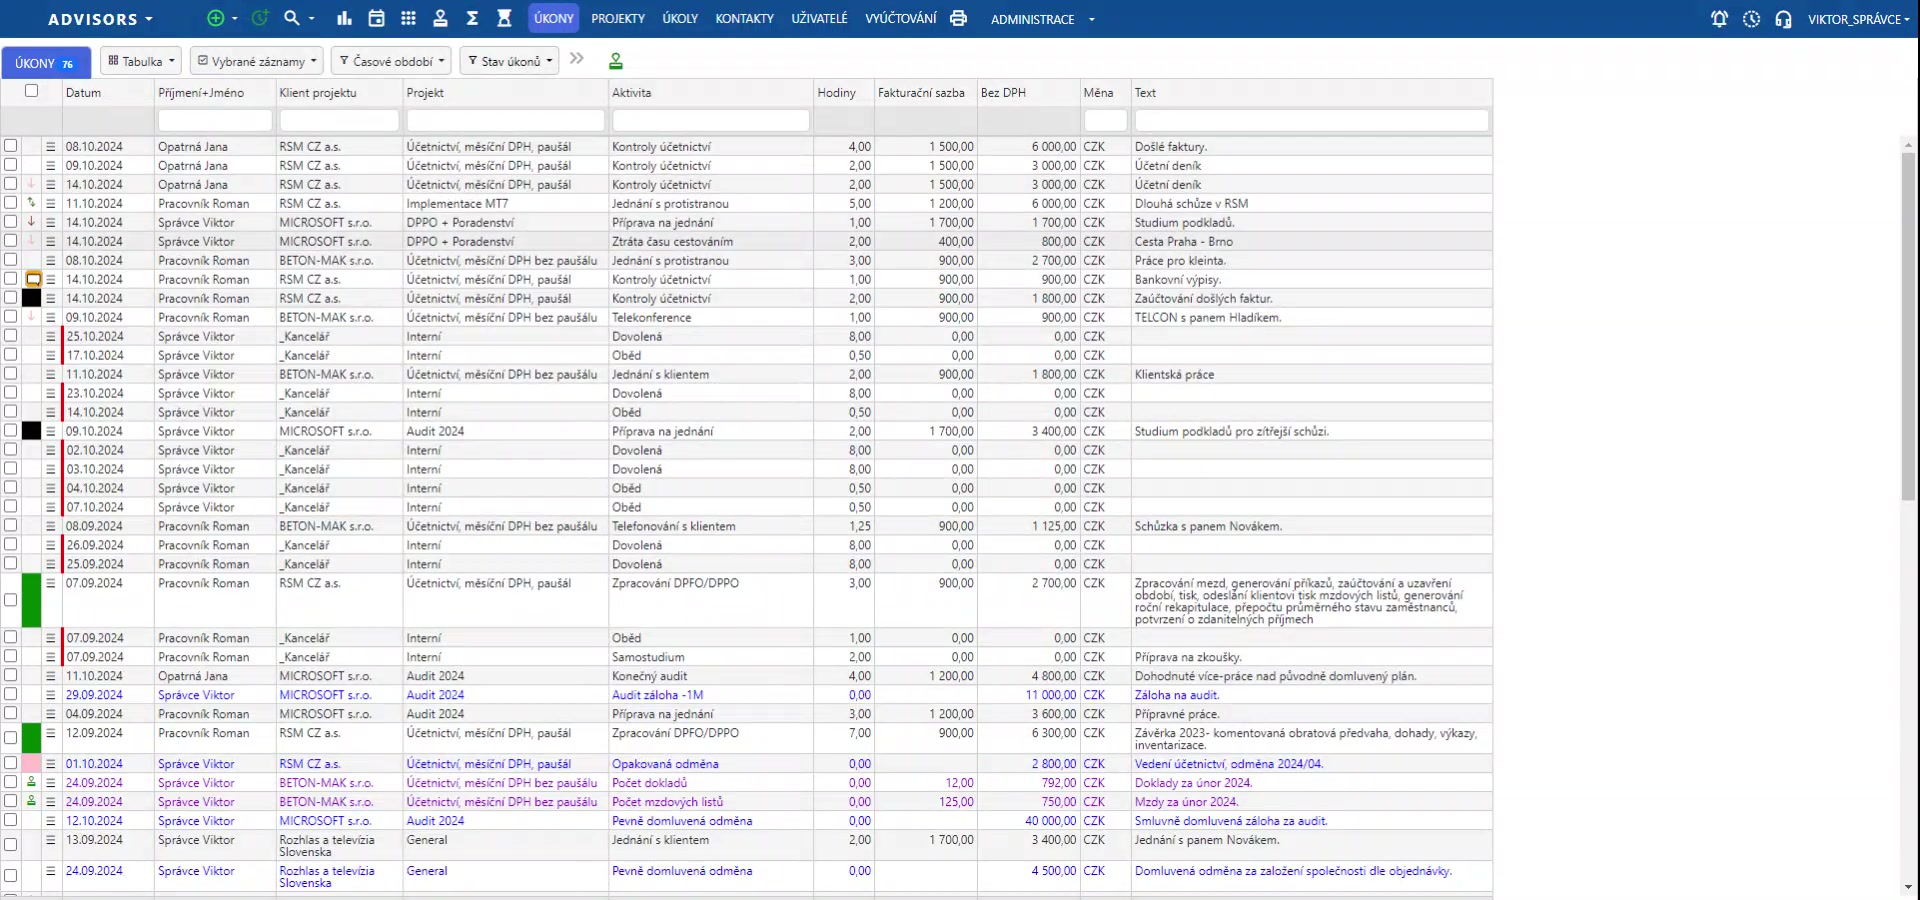
Task: Click the green stamp icon beside filters
Action: pos(616,61)
